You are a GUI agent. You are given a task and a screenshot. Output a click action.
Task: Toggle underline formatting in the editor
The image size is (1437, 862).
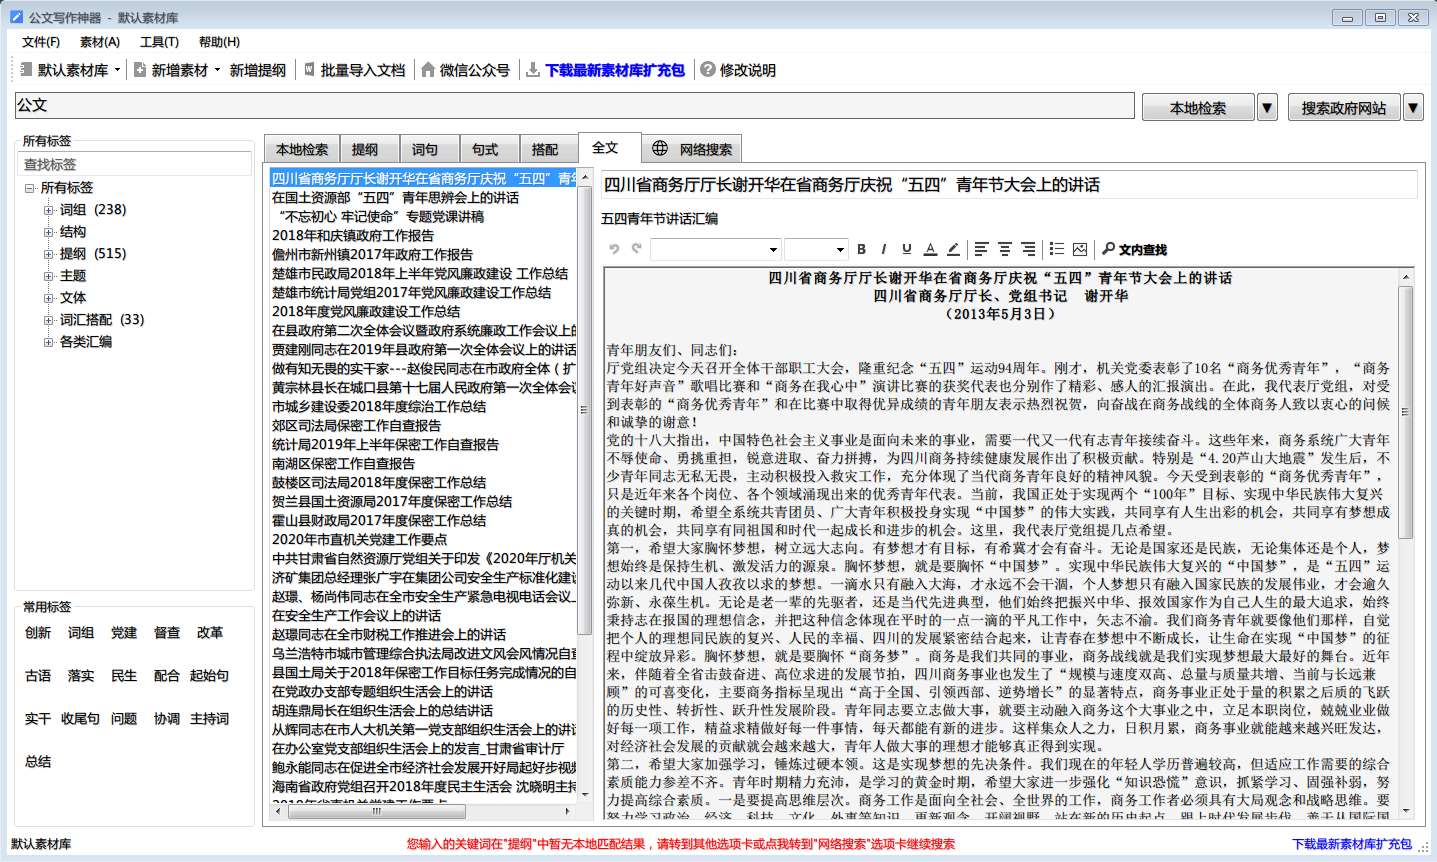[x=906, y=249]
